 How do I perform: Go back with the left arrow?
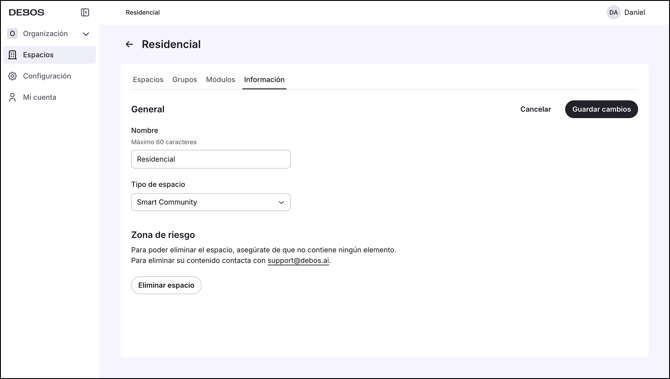pos(129,44)
